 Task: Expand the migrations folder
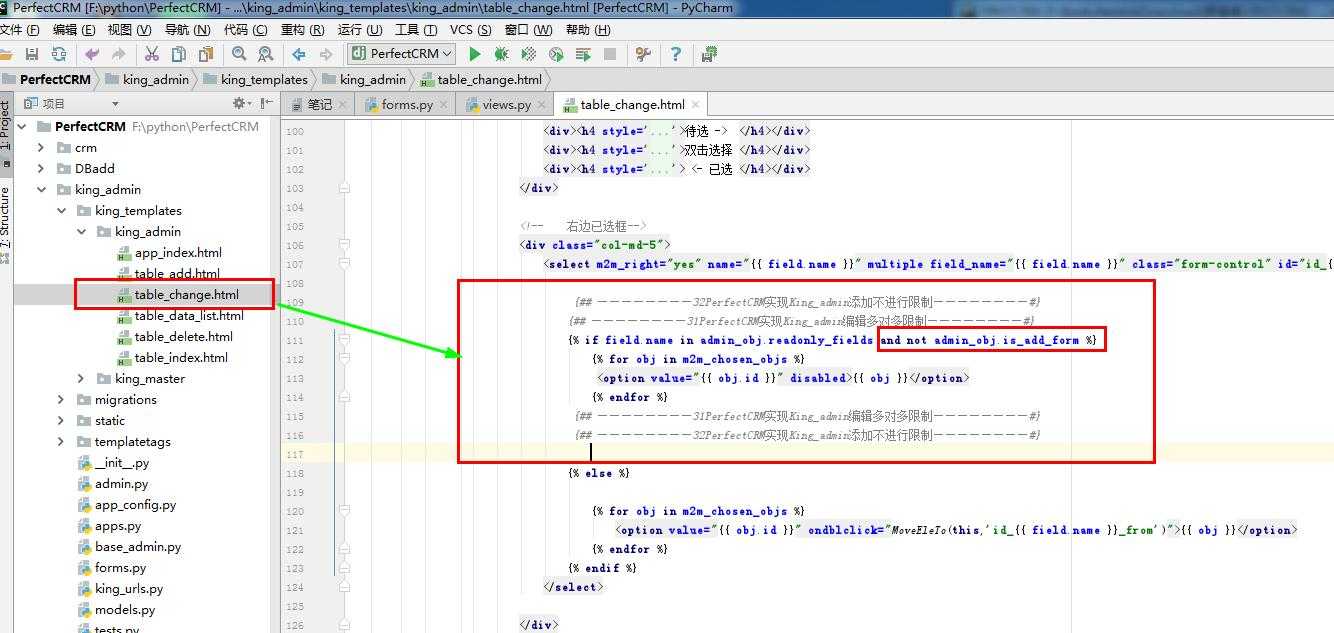[61, 400]
